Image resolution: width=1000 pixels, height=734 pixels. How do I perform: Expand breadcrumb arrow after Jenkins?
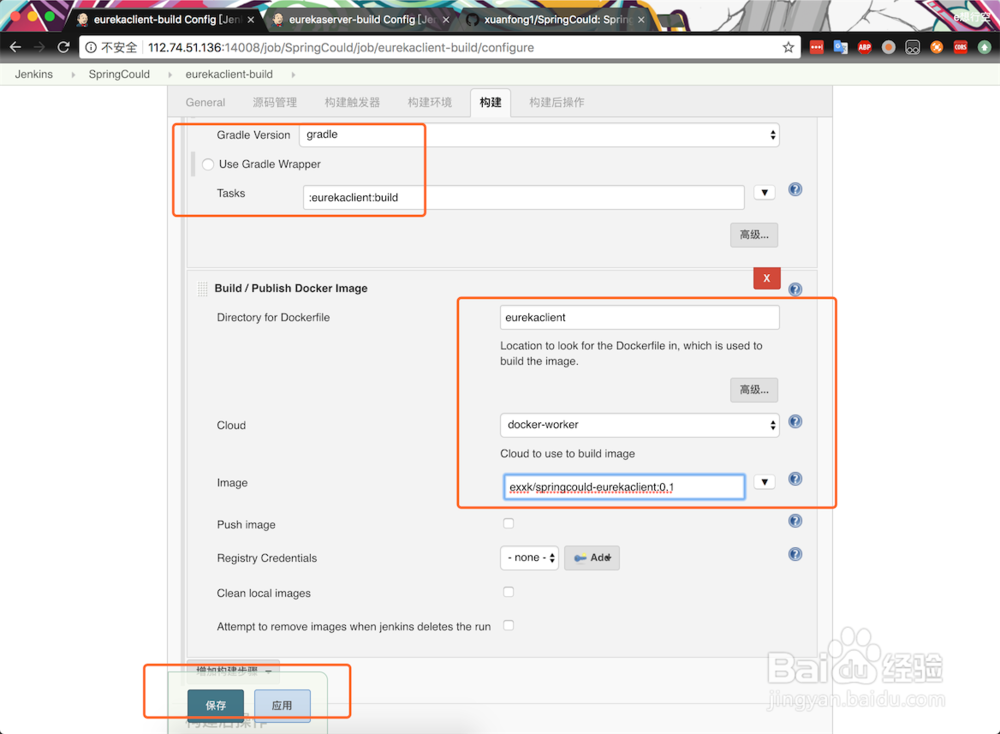click(x=73, y=75)
